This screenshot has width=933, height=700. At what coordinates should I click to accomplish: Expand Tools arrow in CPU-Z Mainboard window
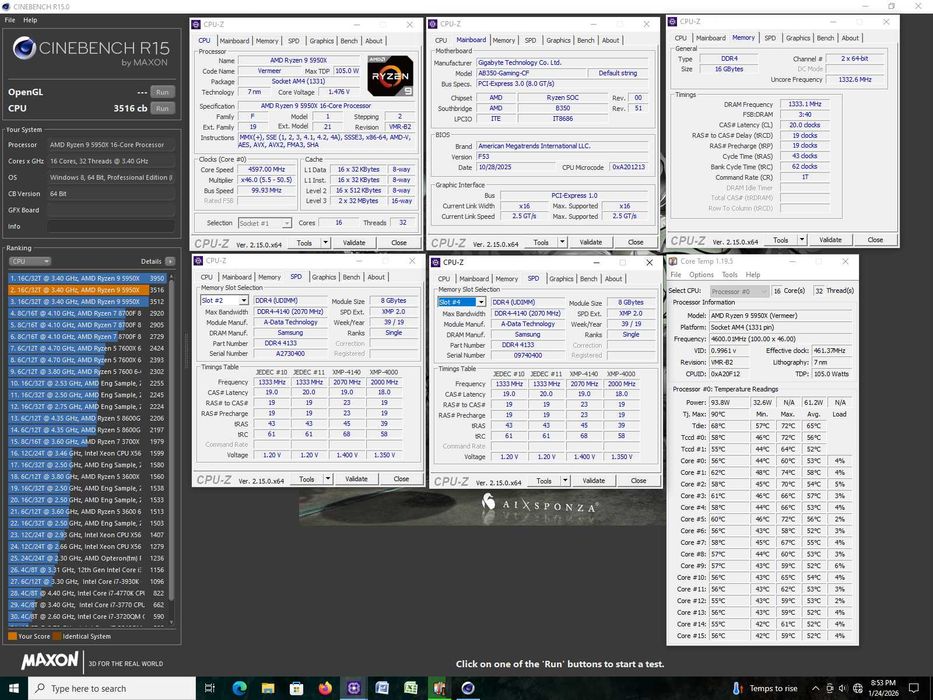[x=562, y=242]
